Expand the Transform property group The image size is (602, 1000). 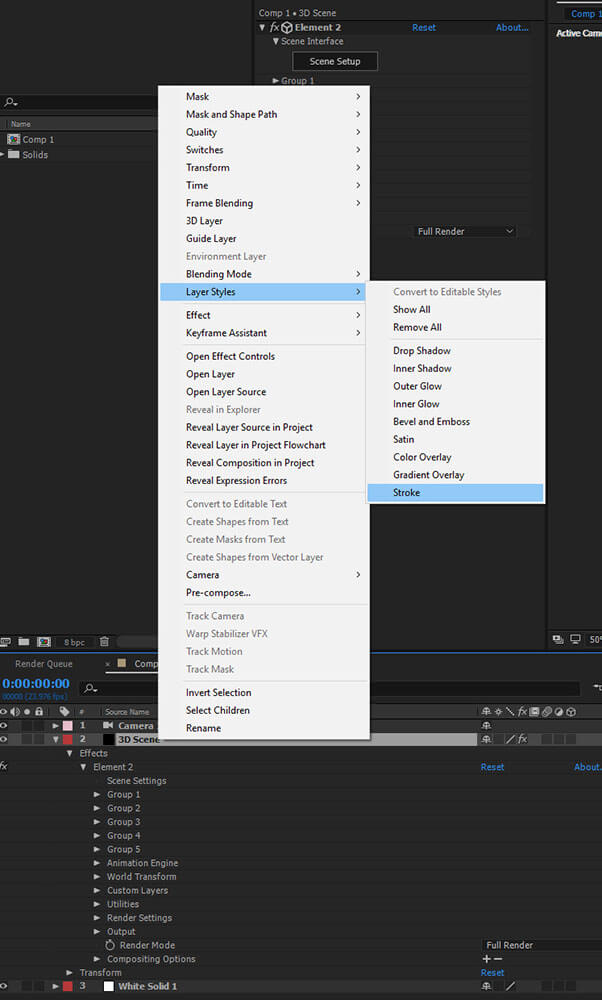click(x=70, y=973)
